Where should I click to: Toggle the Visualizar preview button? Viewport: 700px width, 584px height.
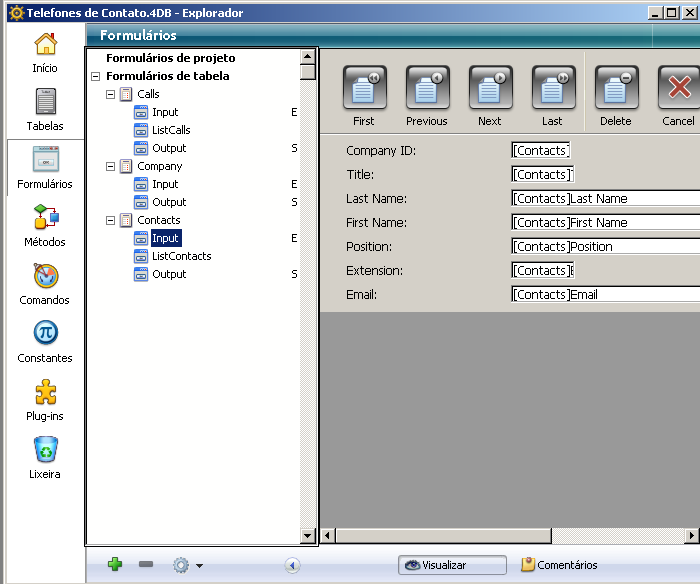(452, 565)
